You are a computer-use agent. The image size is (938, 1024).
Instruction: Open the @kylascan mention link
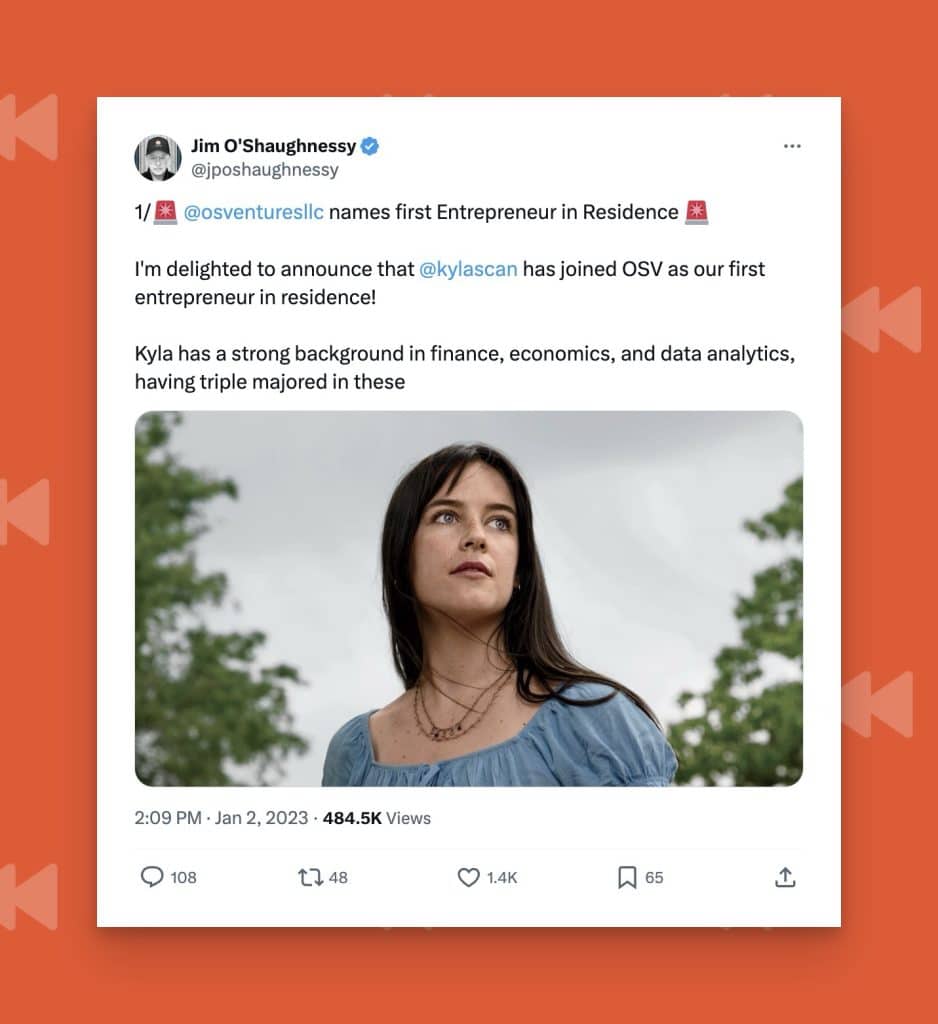click(x=468, y=269)
